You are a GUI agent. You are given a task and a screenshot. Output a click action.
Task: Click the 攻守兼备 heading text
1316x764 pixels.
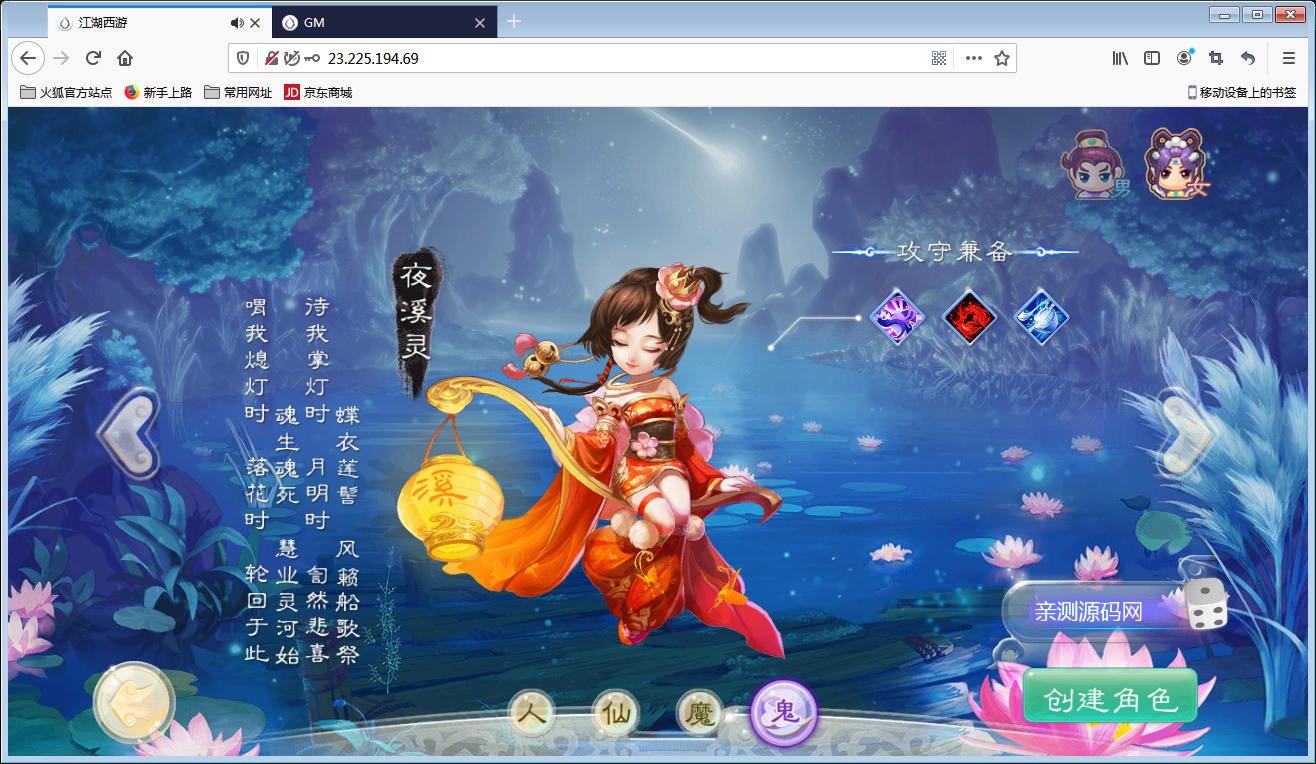click(x=955, y=252)
